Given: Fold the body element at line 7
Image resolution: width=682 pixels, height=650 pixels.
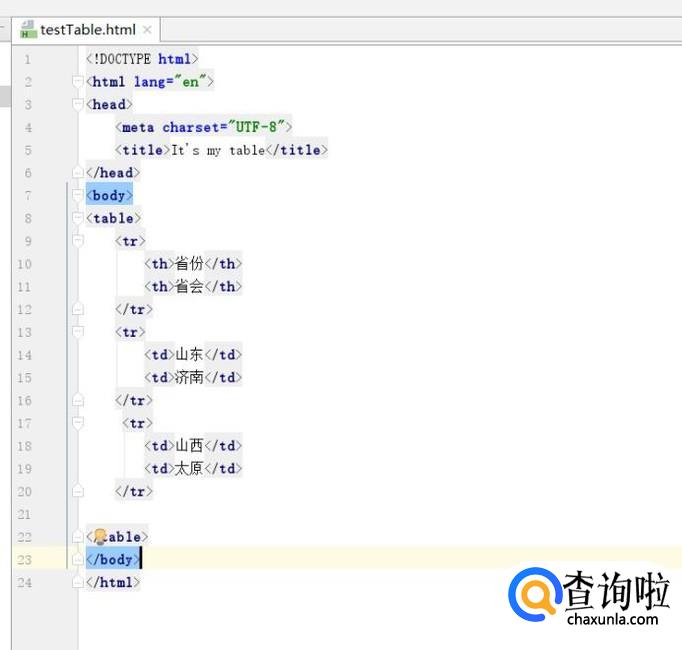Looking at the screenshot, I should [78, 195].
